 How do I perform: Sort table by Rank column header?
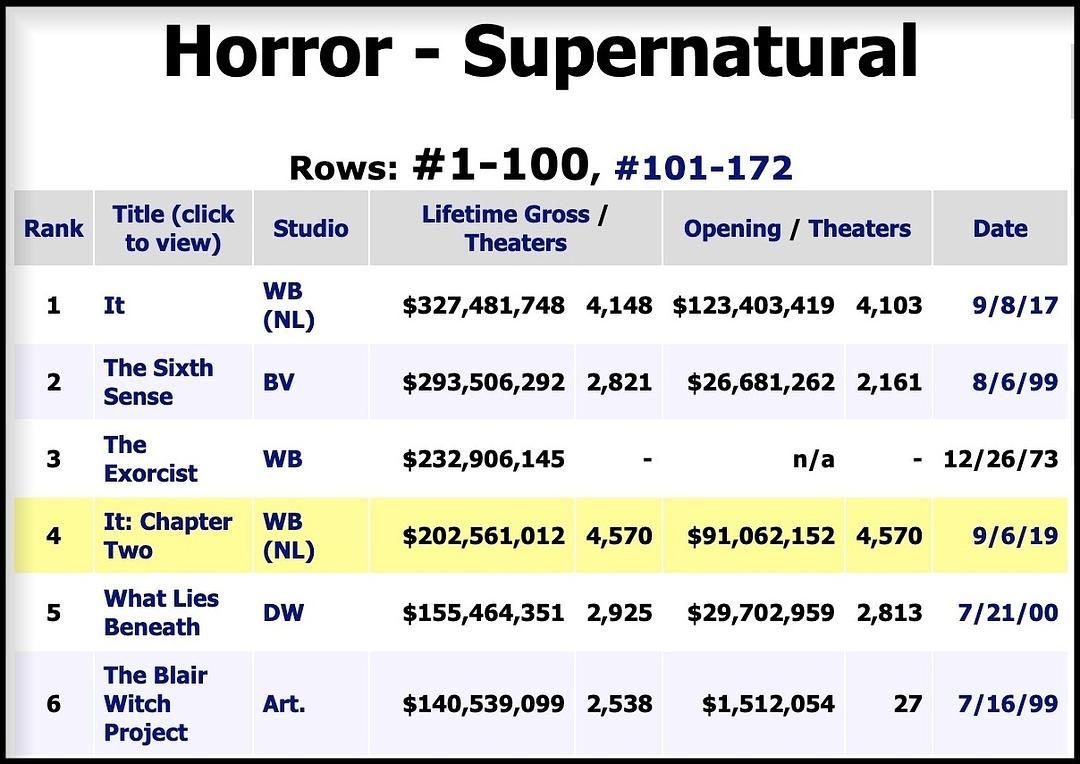tap(54, 229)
